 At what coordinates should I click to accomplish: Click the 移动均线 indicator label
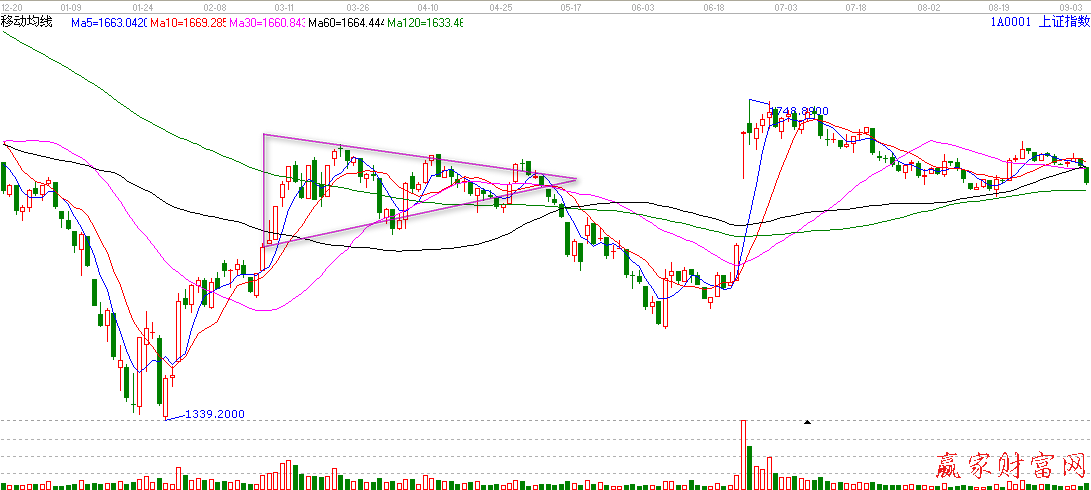coord(27,22)
